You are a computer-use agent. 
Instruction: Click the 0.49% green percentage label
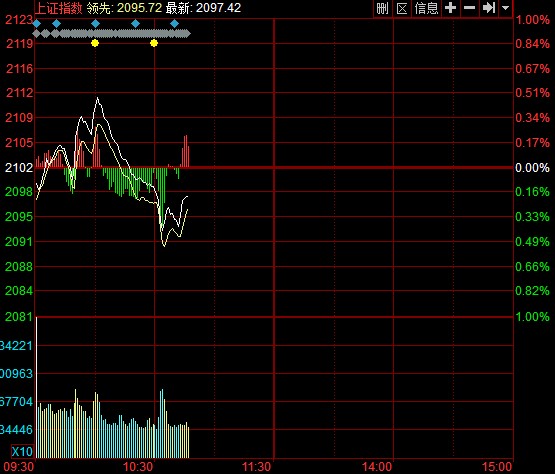click(x=532, y=242)
